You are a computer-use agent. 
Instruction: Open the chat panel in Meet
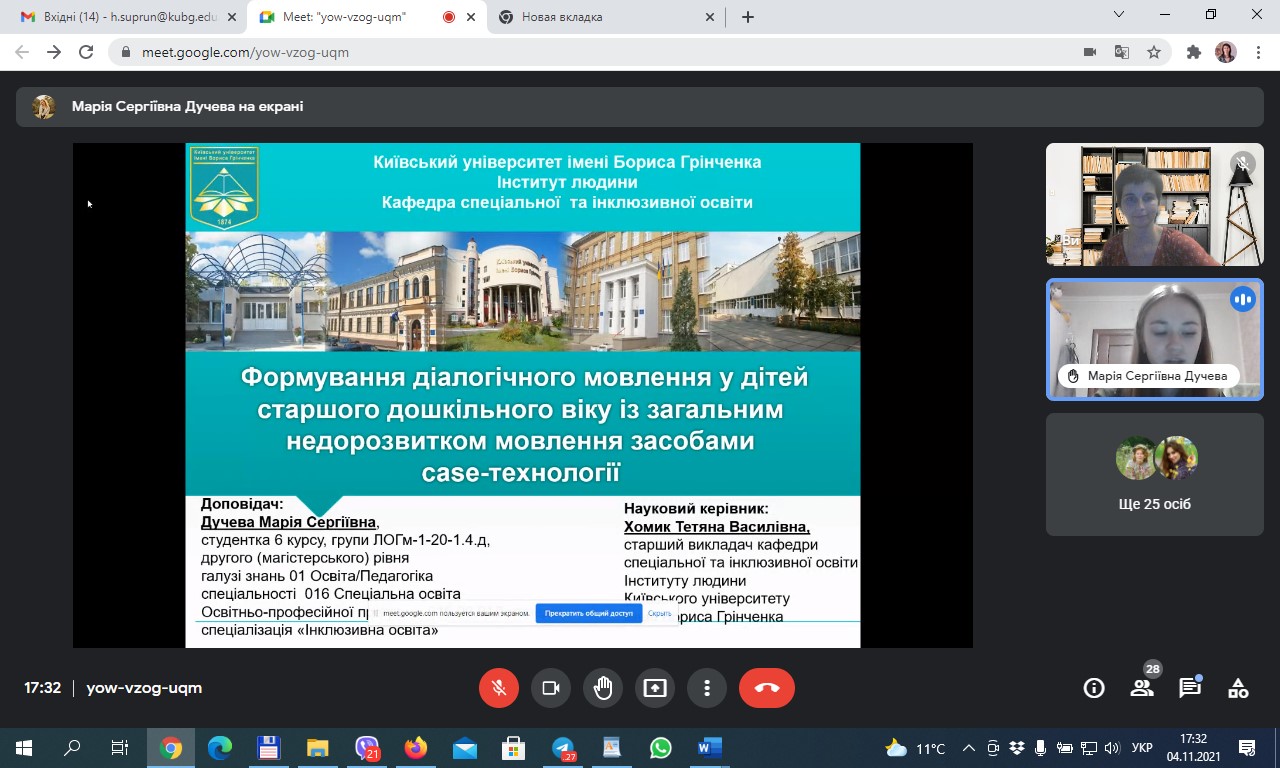point(1189,688)
